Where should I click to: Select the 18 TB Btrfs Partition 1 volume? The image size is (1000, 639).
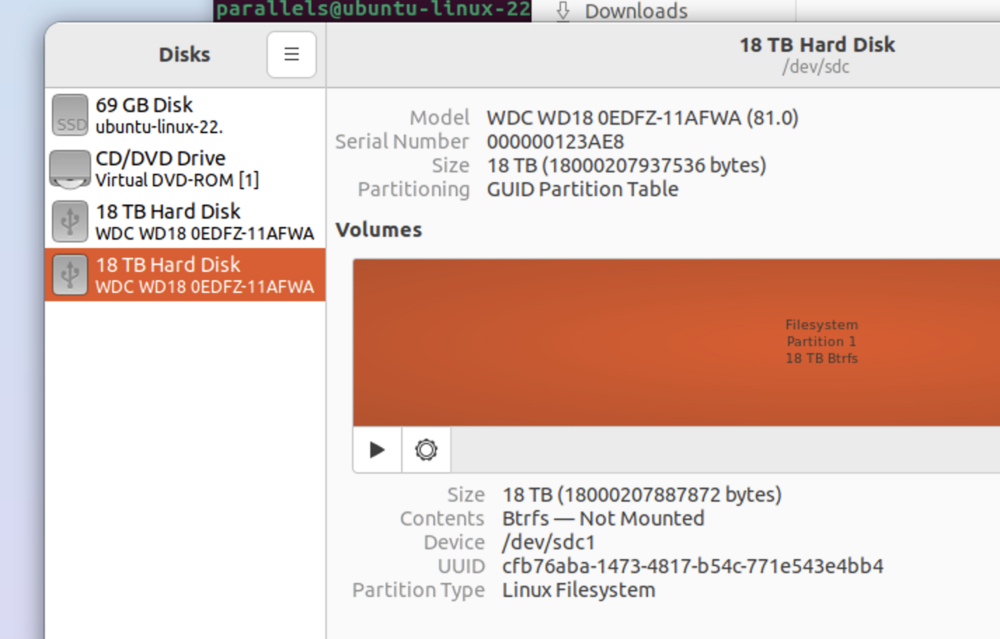click(x=676, y=342)
